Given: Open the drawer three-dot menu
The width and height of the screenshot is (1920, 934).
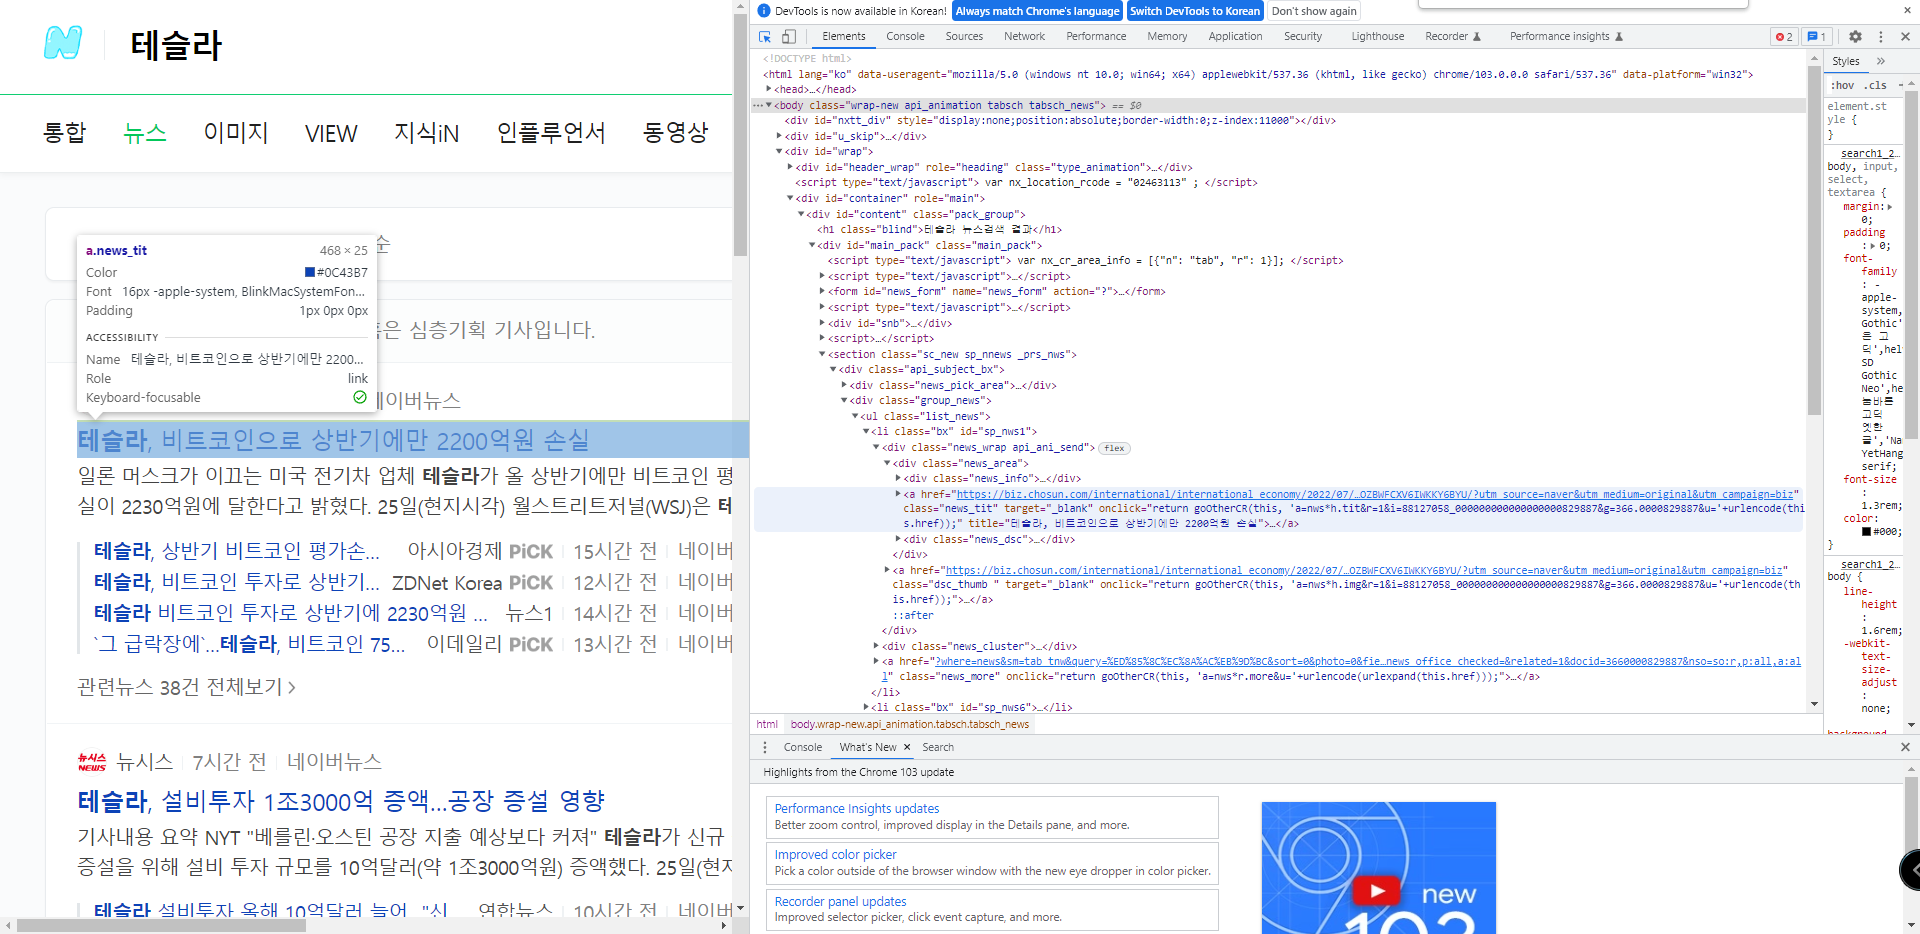Looking at the screenshot, I should pos(765,747).
